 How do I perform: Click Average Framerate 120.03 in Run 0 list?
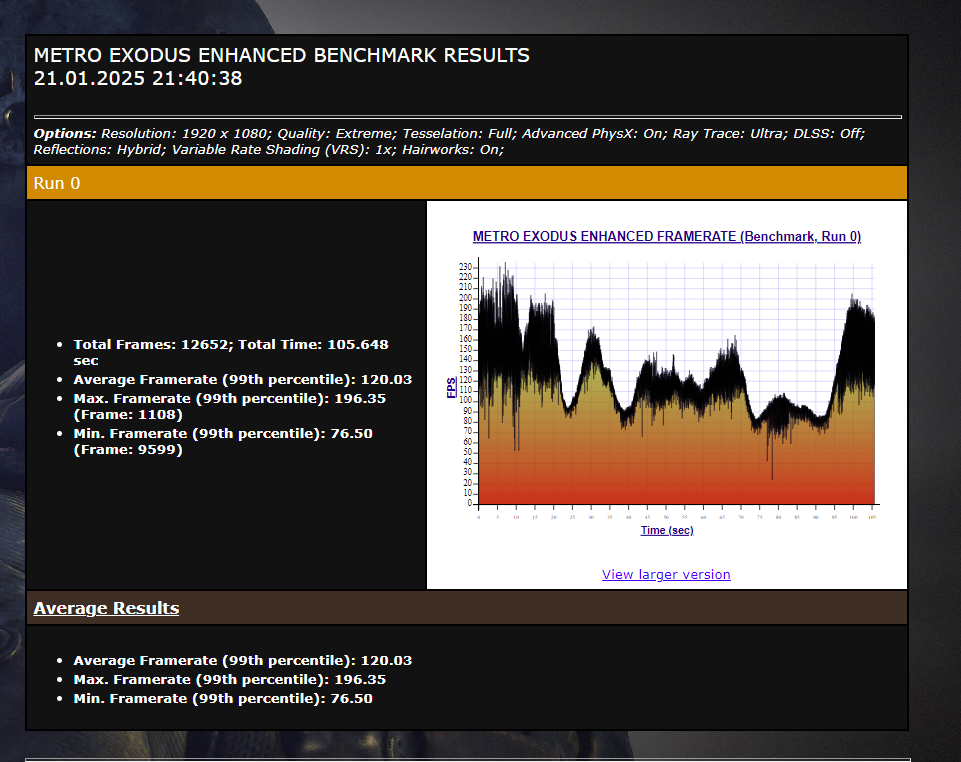[x=243, y=379]
